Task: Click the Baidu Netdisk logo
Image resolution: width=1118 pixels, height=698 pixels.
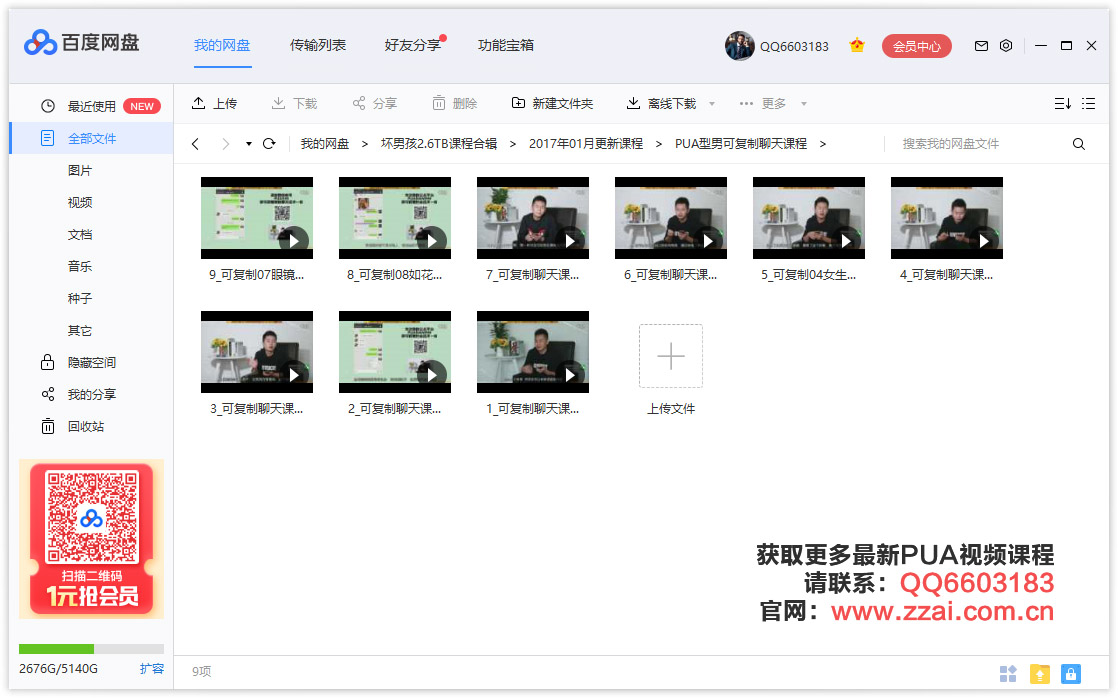Action: coord(81,43)
